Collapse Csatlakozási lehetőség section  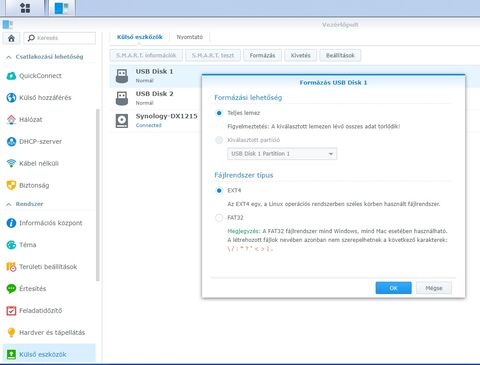9,57
